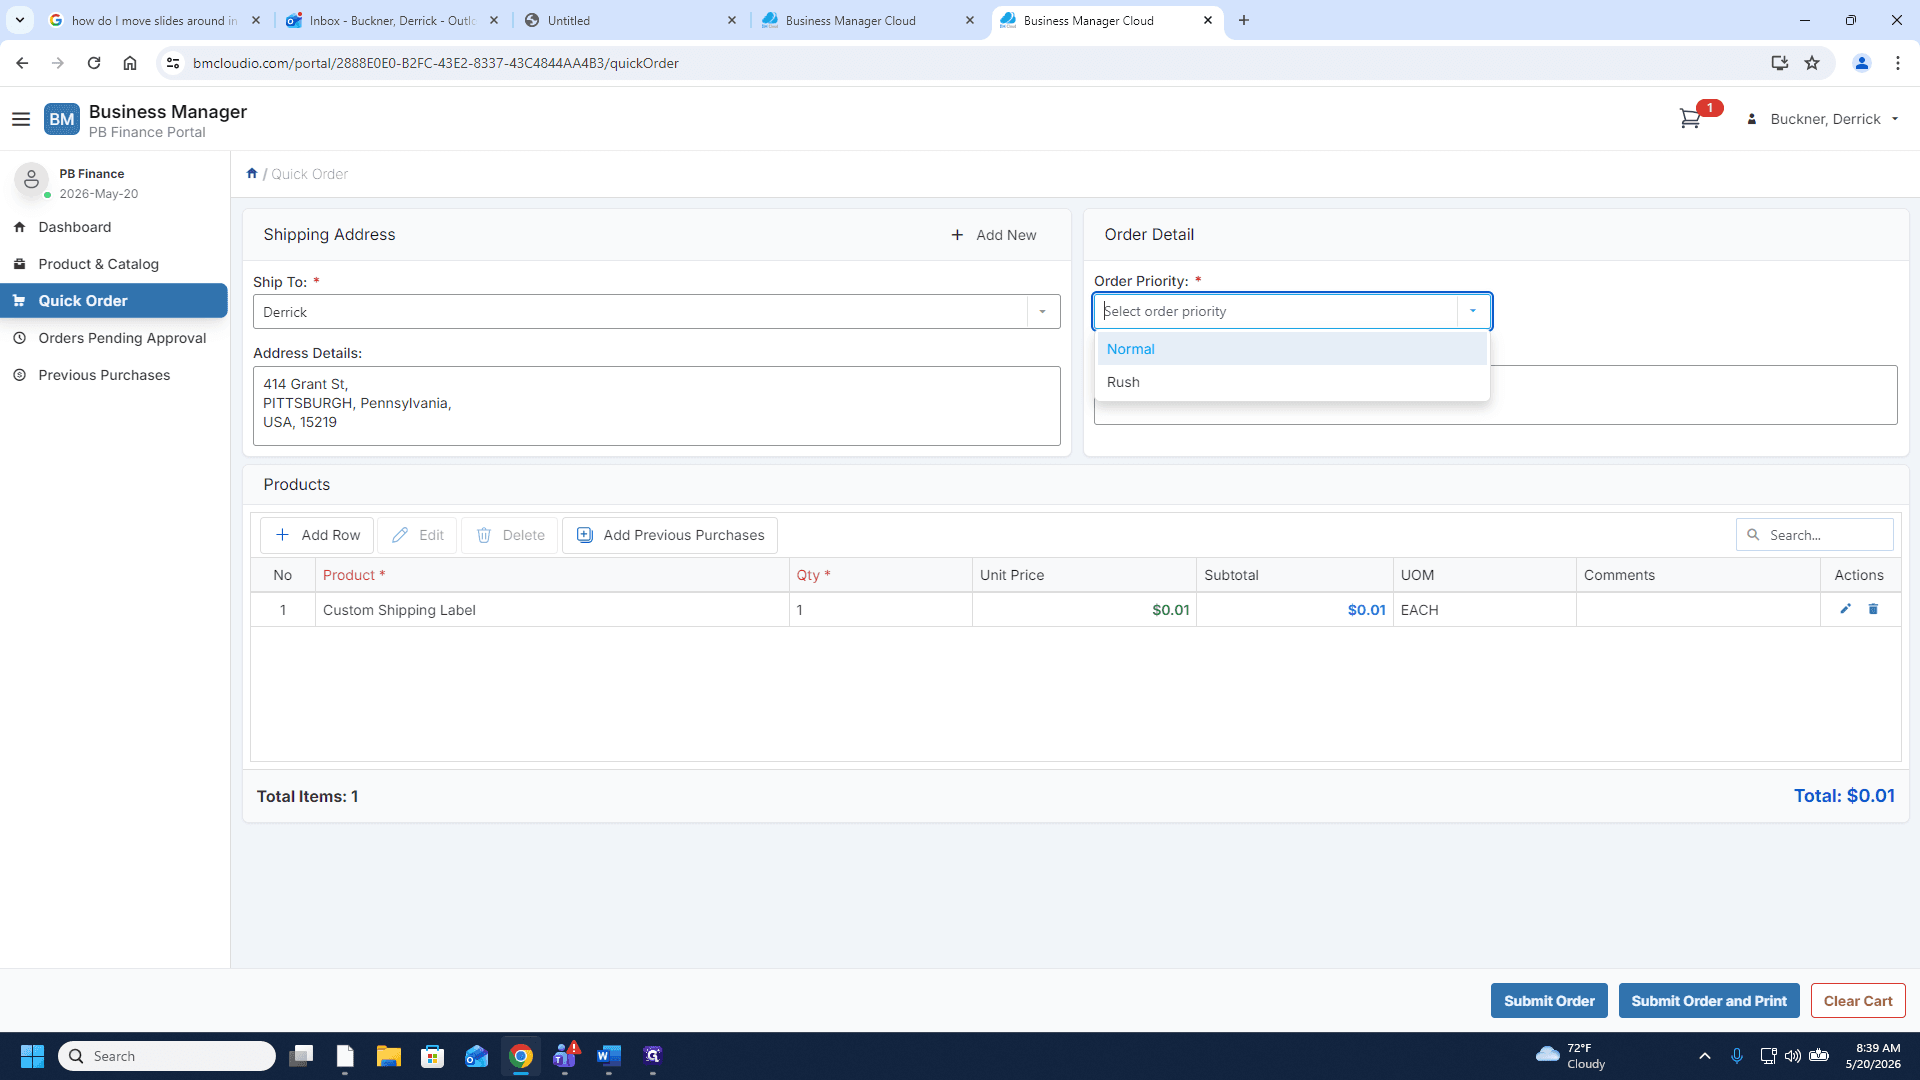This screenshot has width=1920, height=1080.
Task: Open Microsoft Teams from the taskbar
Action: coord(565,1056)
